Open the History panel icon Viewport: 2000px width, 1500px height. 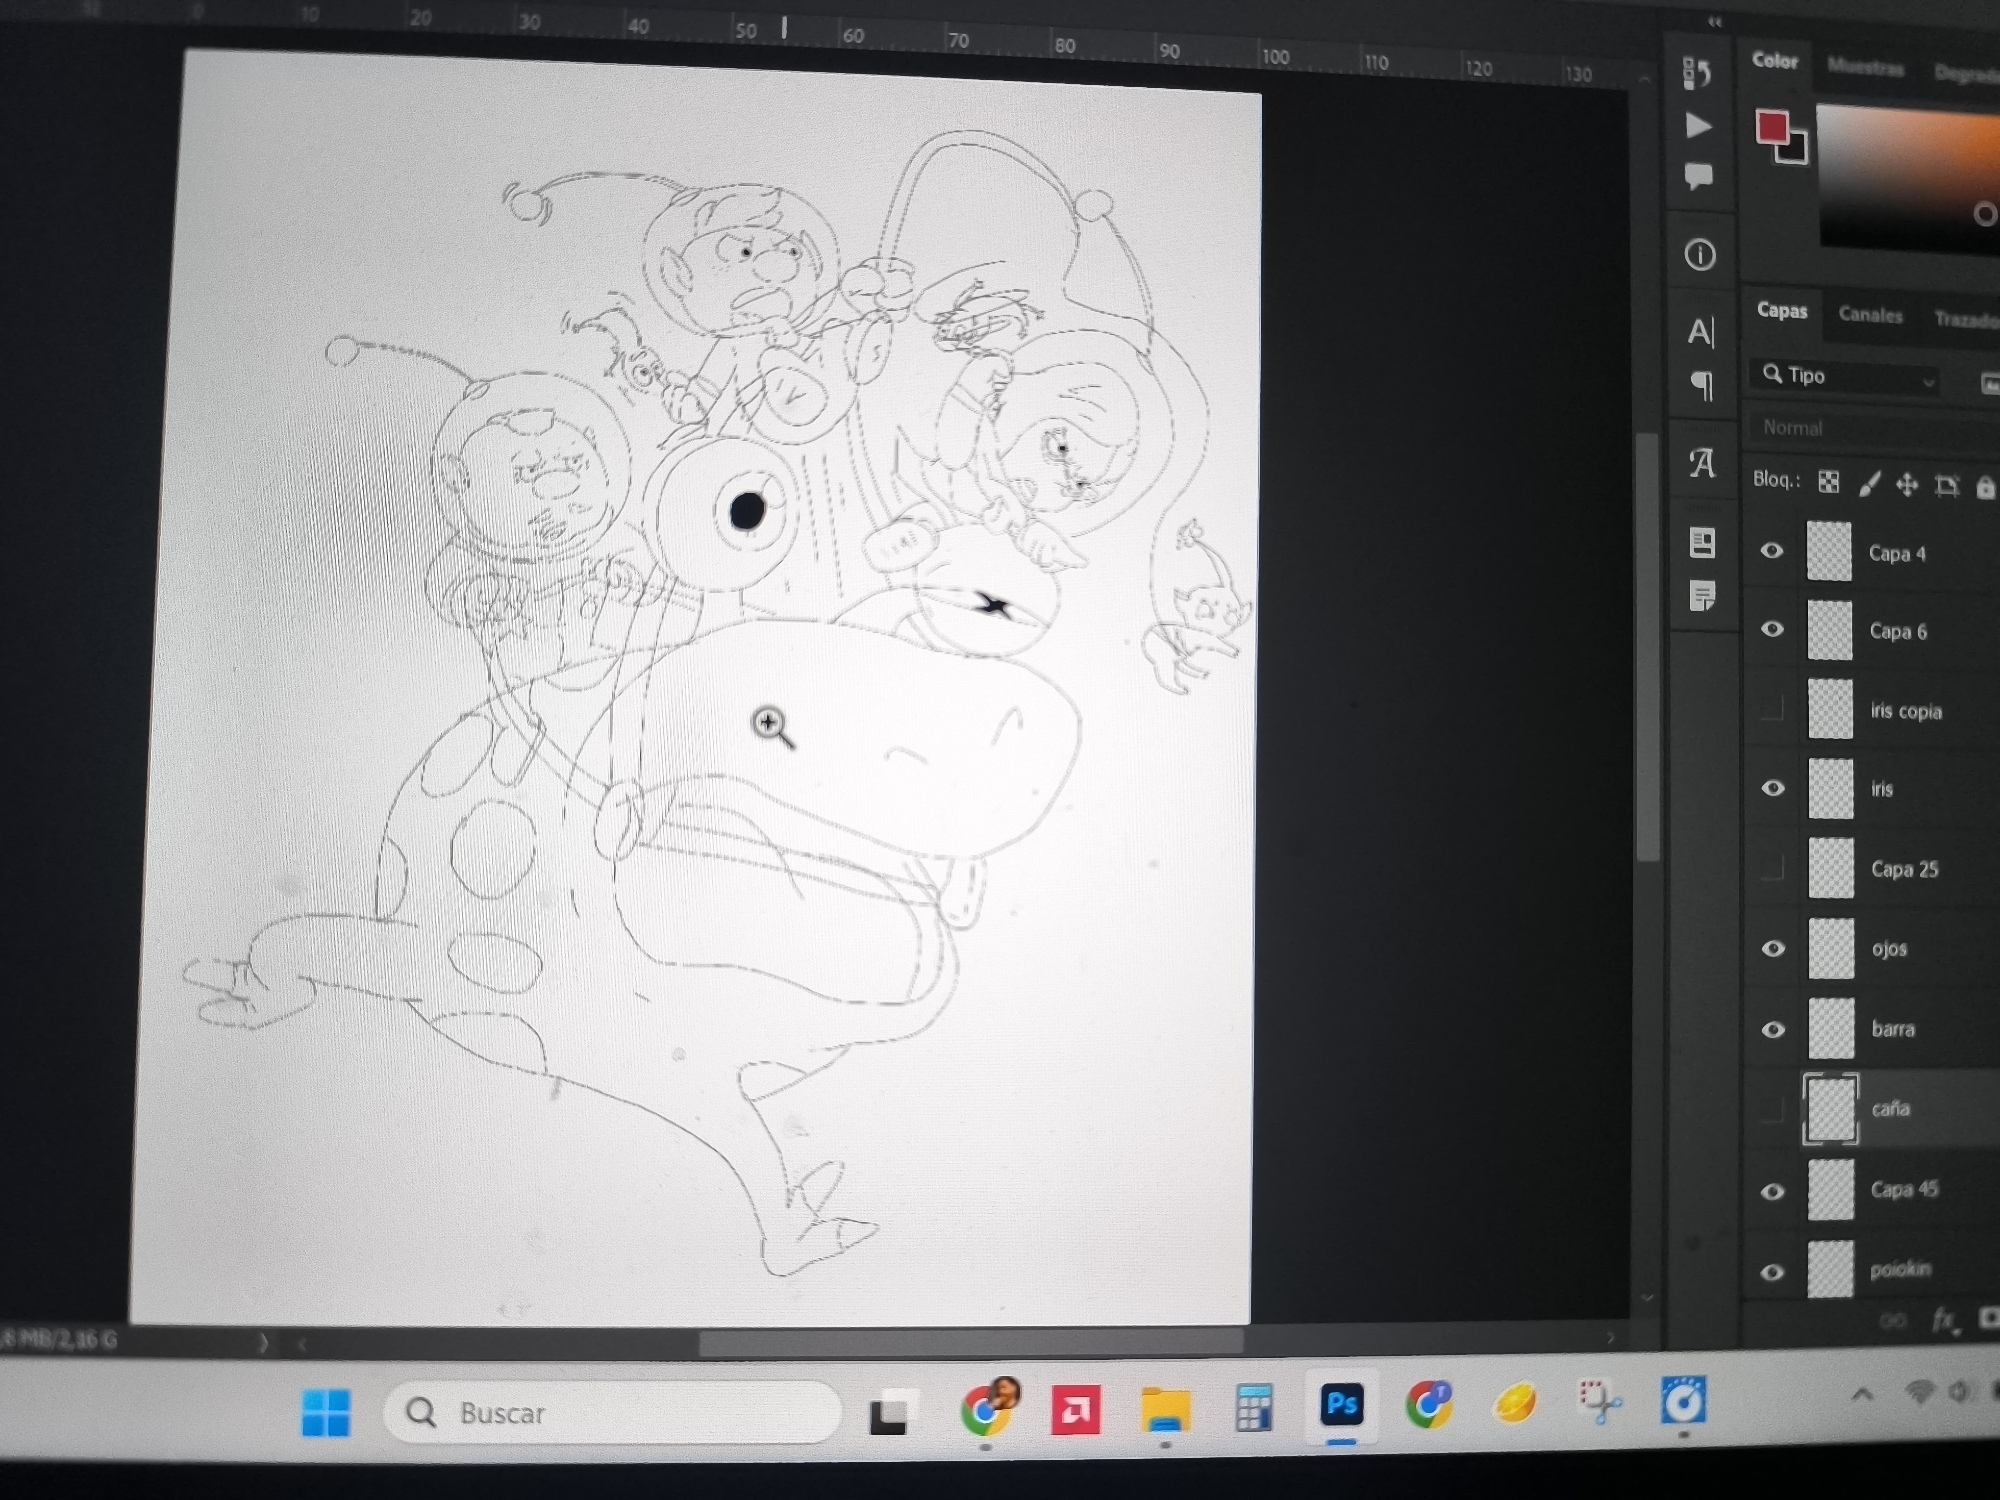pyautogui.click(x=1697, y=73)
